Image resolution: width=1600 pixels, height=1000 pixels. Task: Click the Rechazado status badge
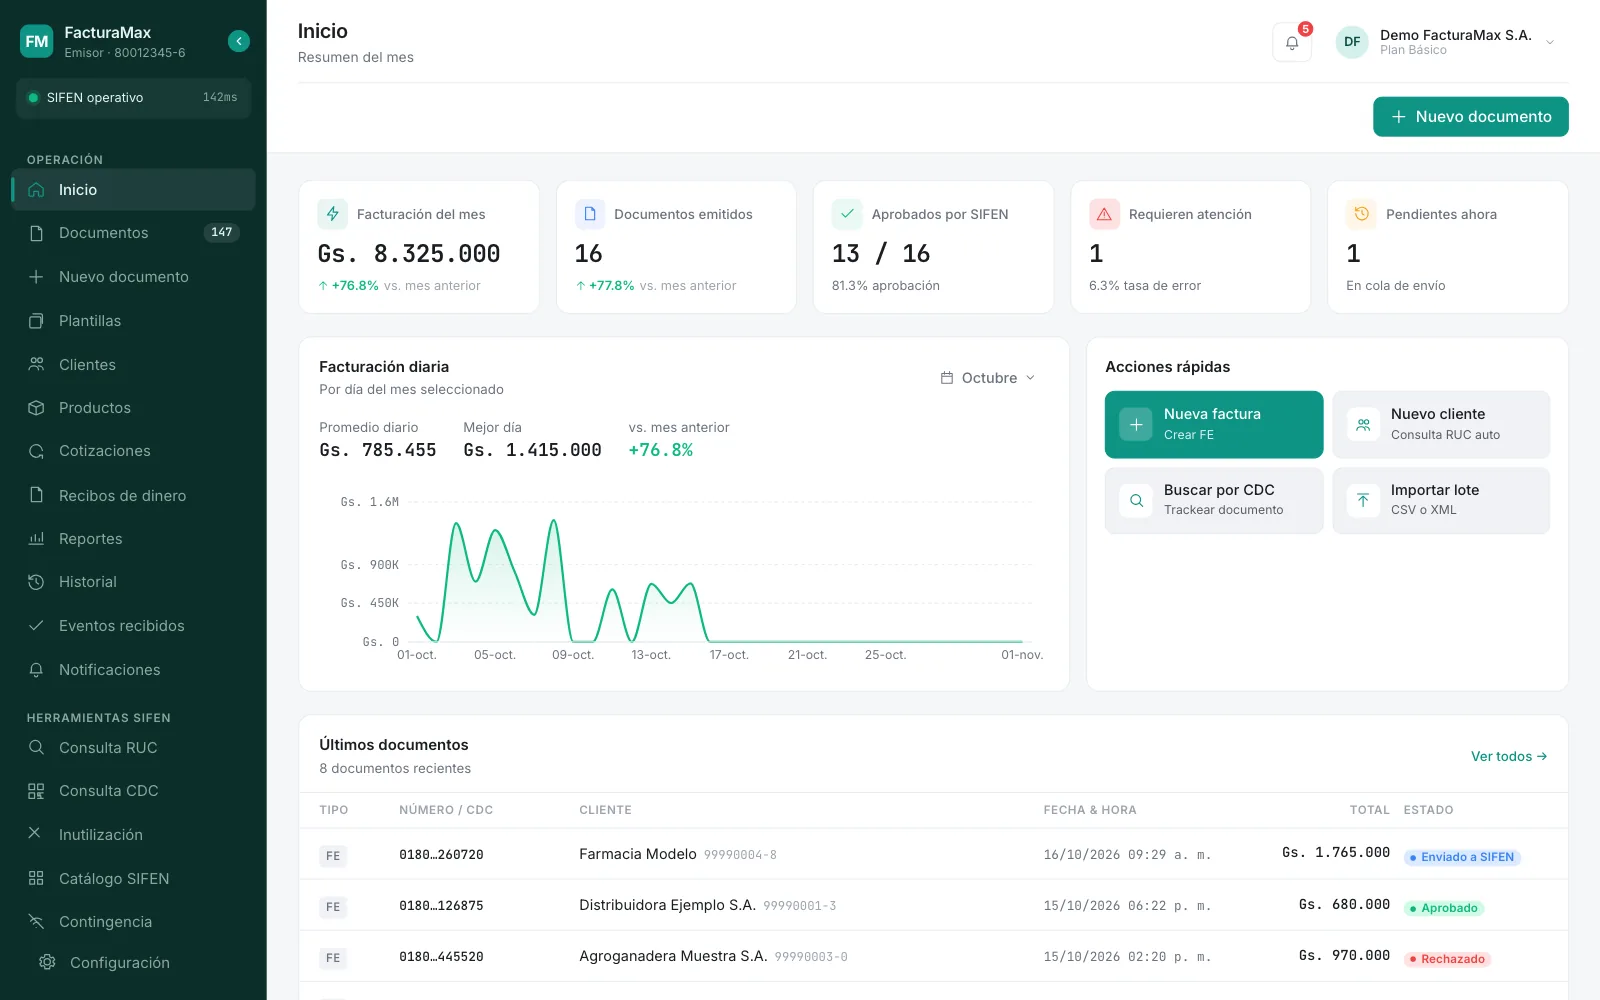[x=1447, y=959]
